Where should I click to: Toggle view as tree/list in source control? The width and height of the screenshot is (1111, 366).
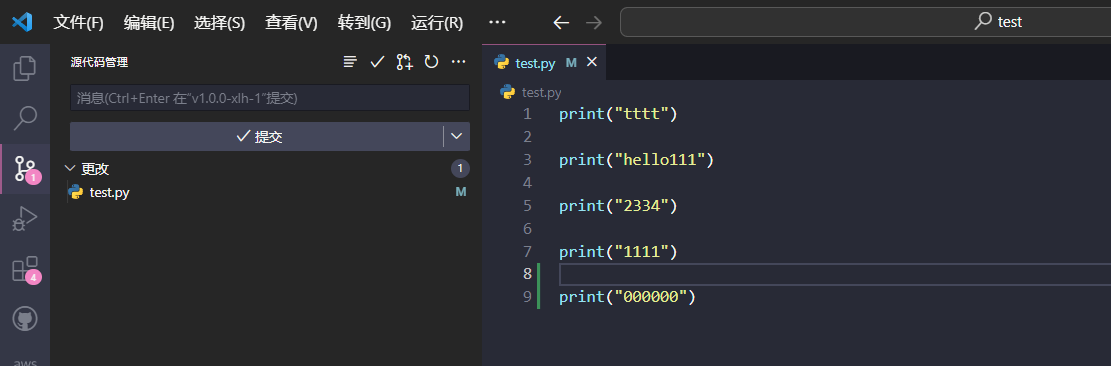click(350, 62)
